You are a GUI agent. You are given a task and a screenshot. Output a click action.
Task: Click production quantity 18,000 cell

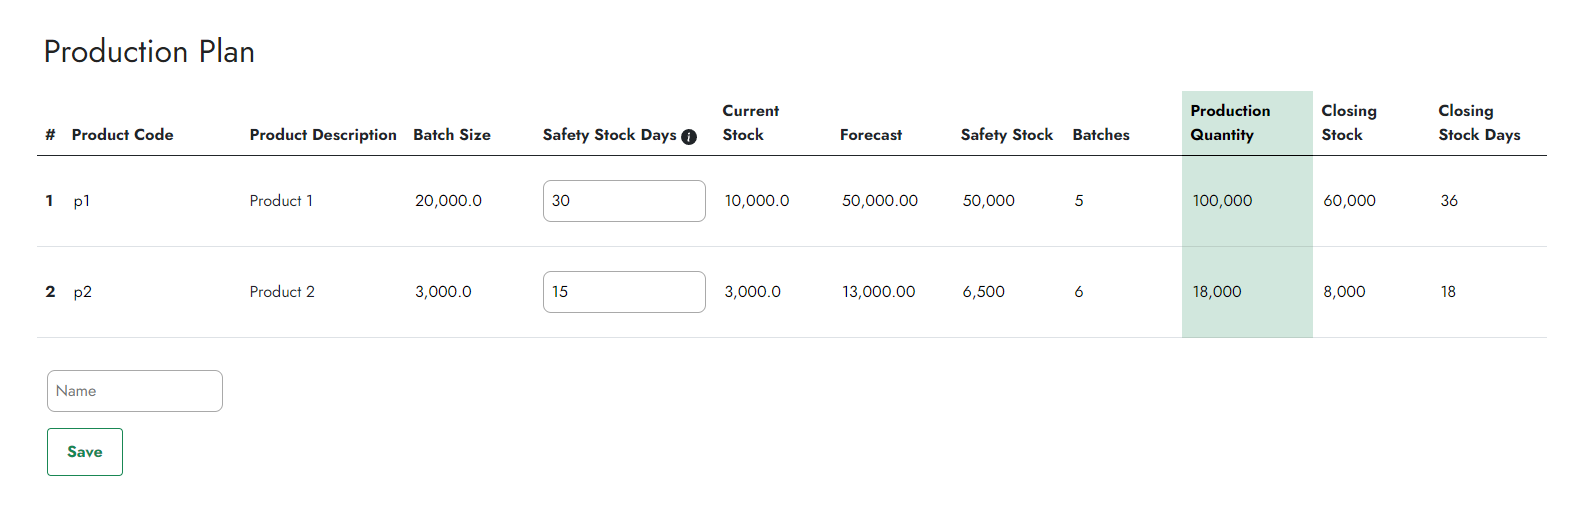pyautogui.click(x=1217, y=292)
